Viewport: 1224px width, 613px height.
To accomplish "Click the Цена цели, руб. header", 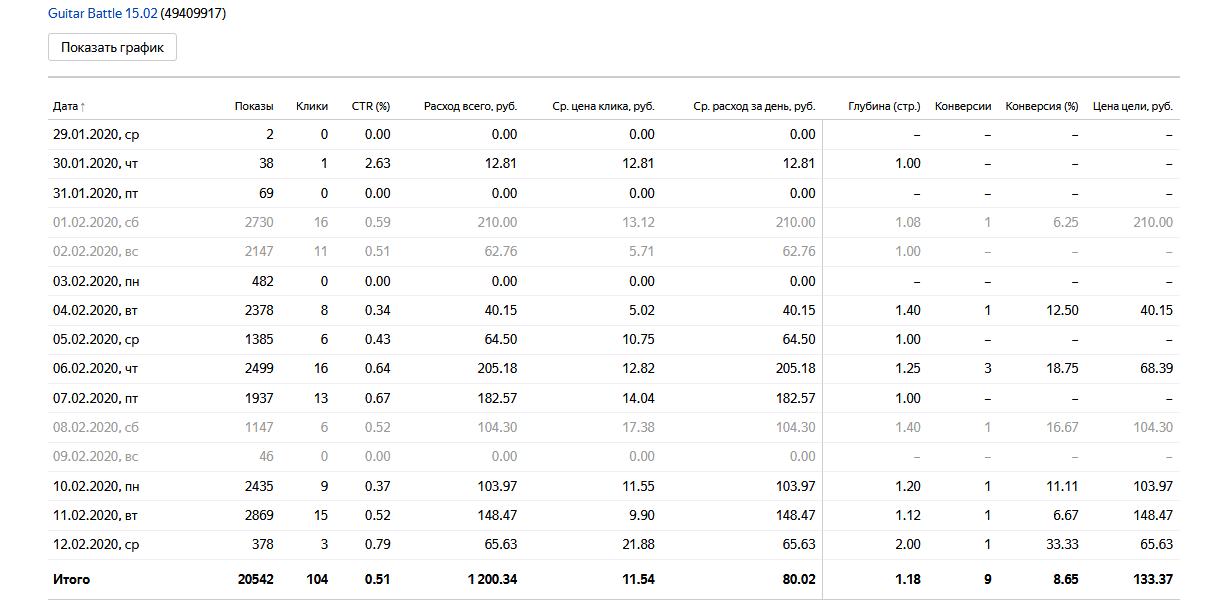I will click(1133, 106).
